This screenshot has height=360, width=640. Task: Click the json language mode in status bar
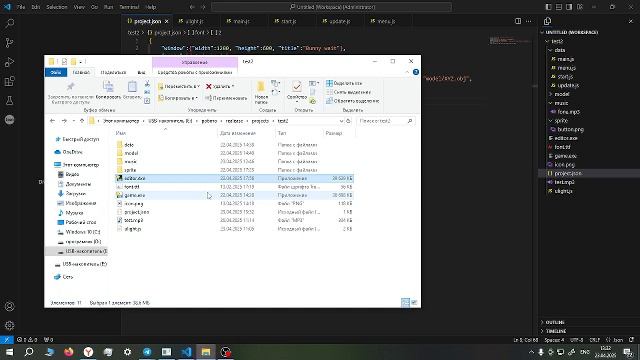coord(615,340)
